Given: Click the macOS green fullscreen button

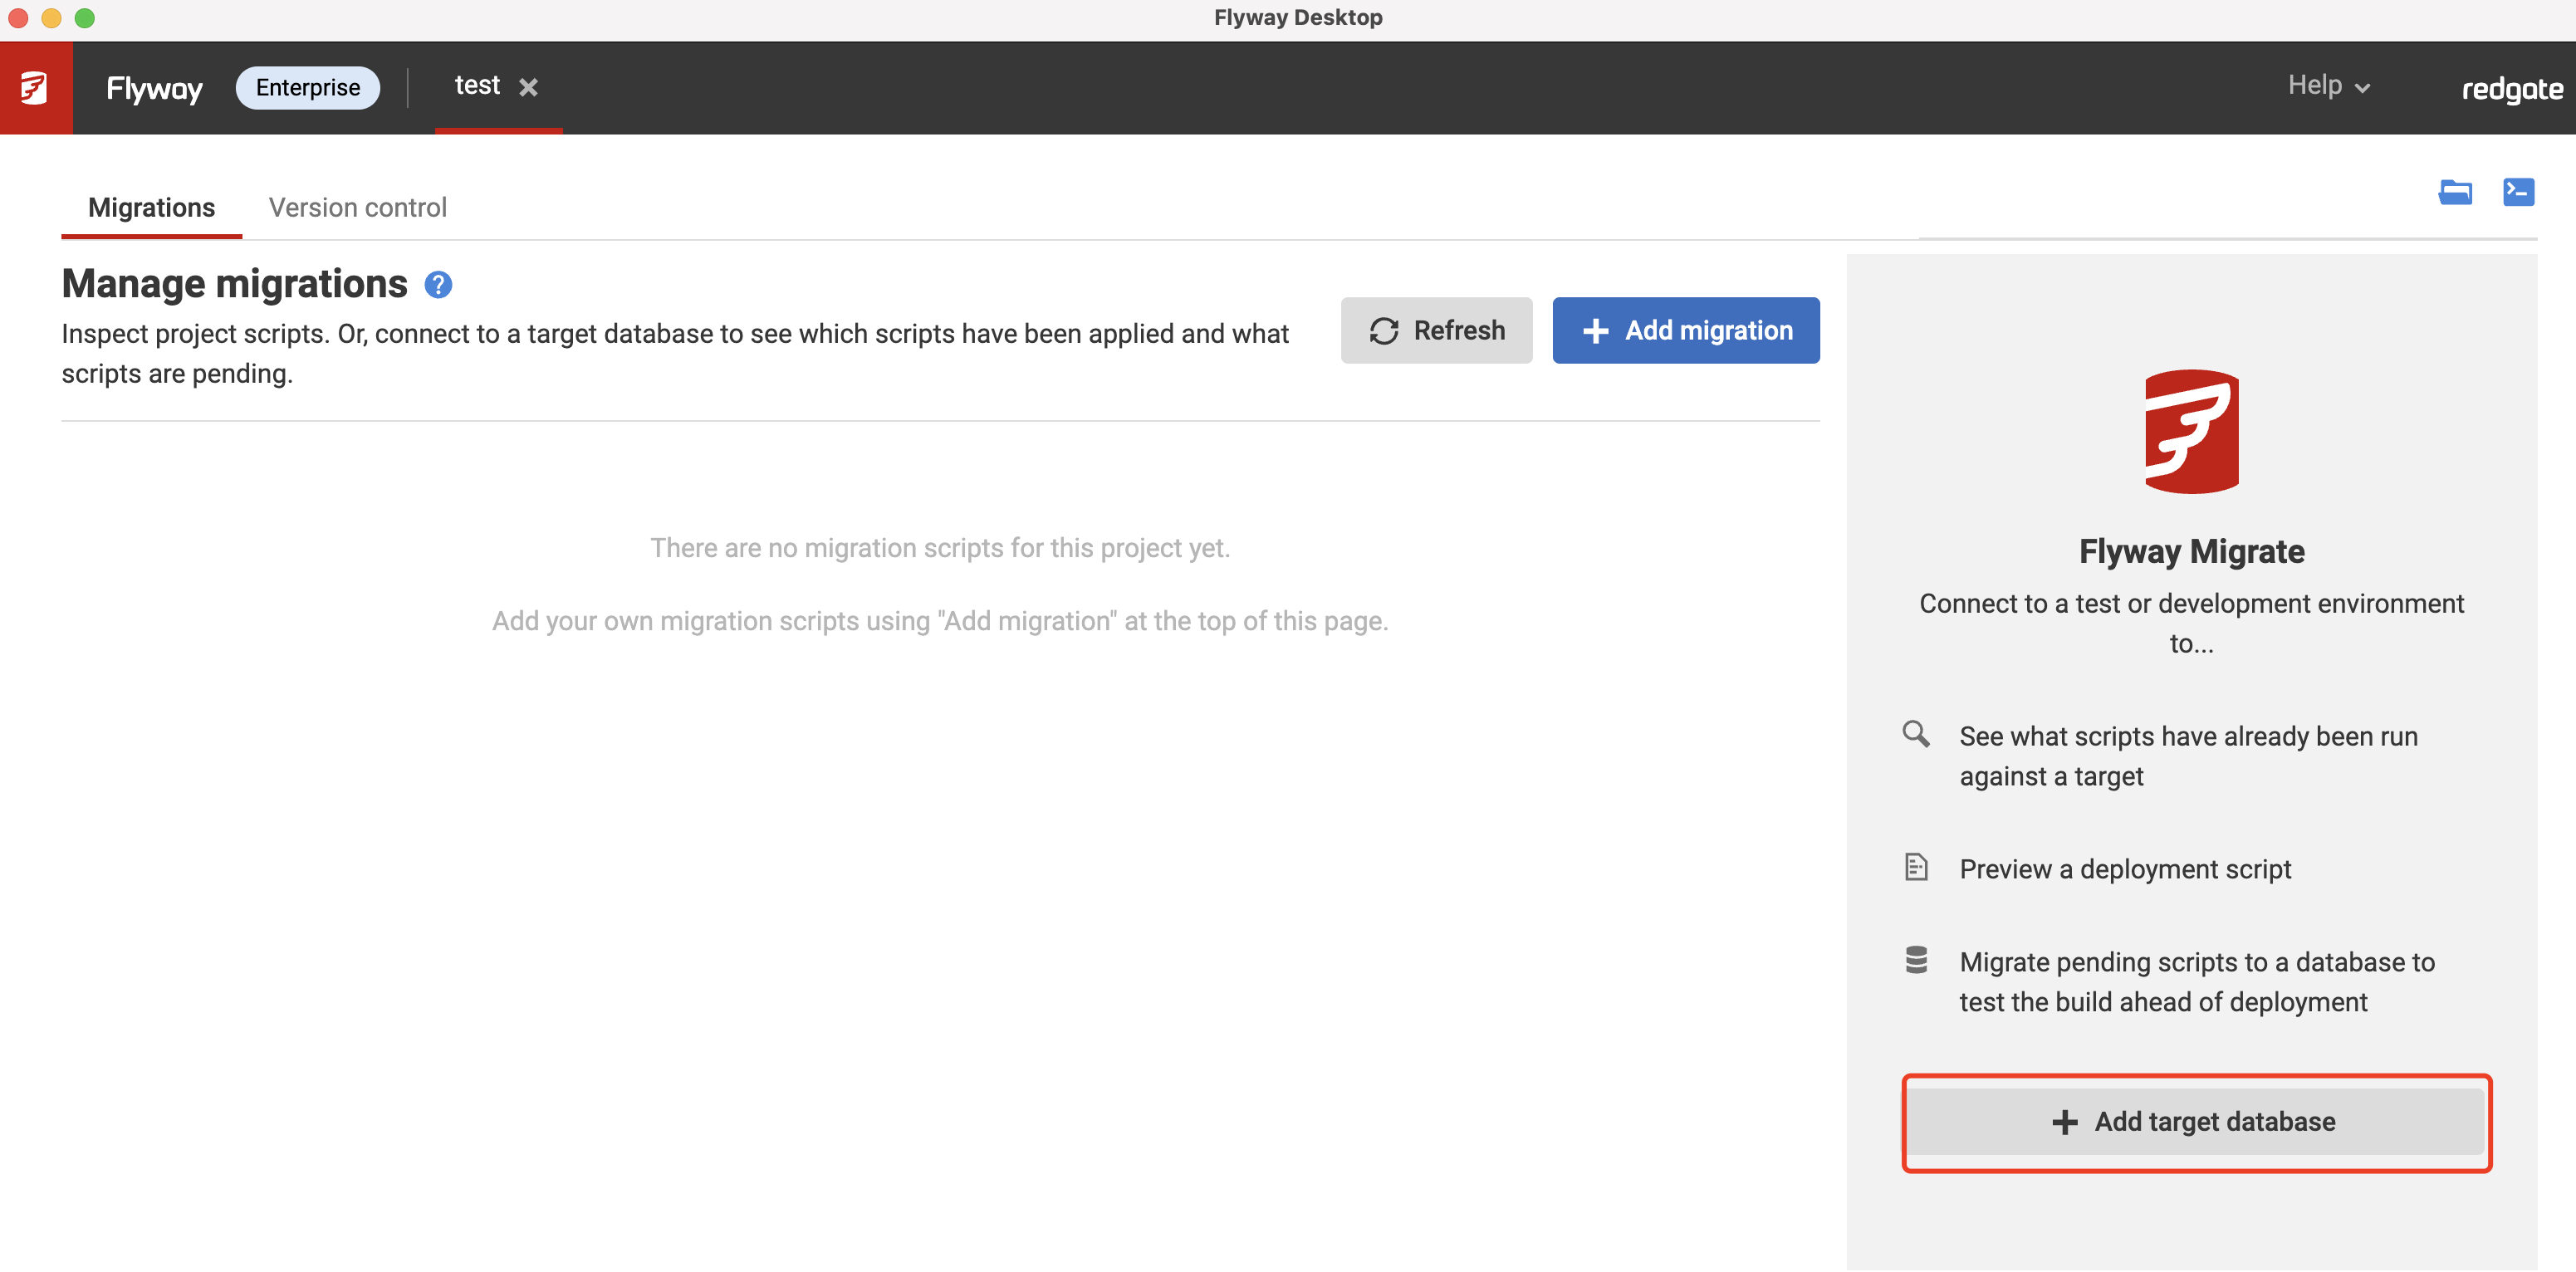Looking at the screenshot, I should pos(85,18).
